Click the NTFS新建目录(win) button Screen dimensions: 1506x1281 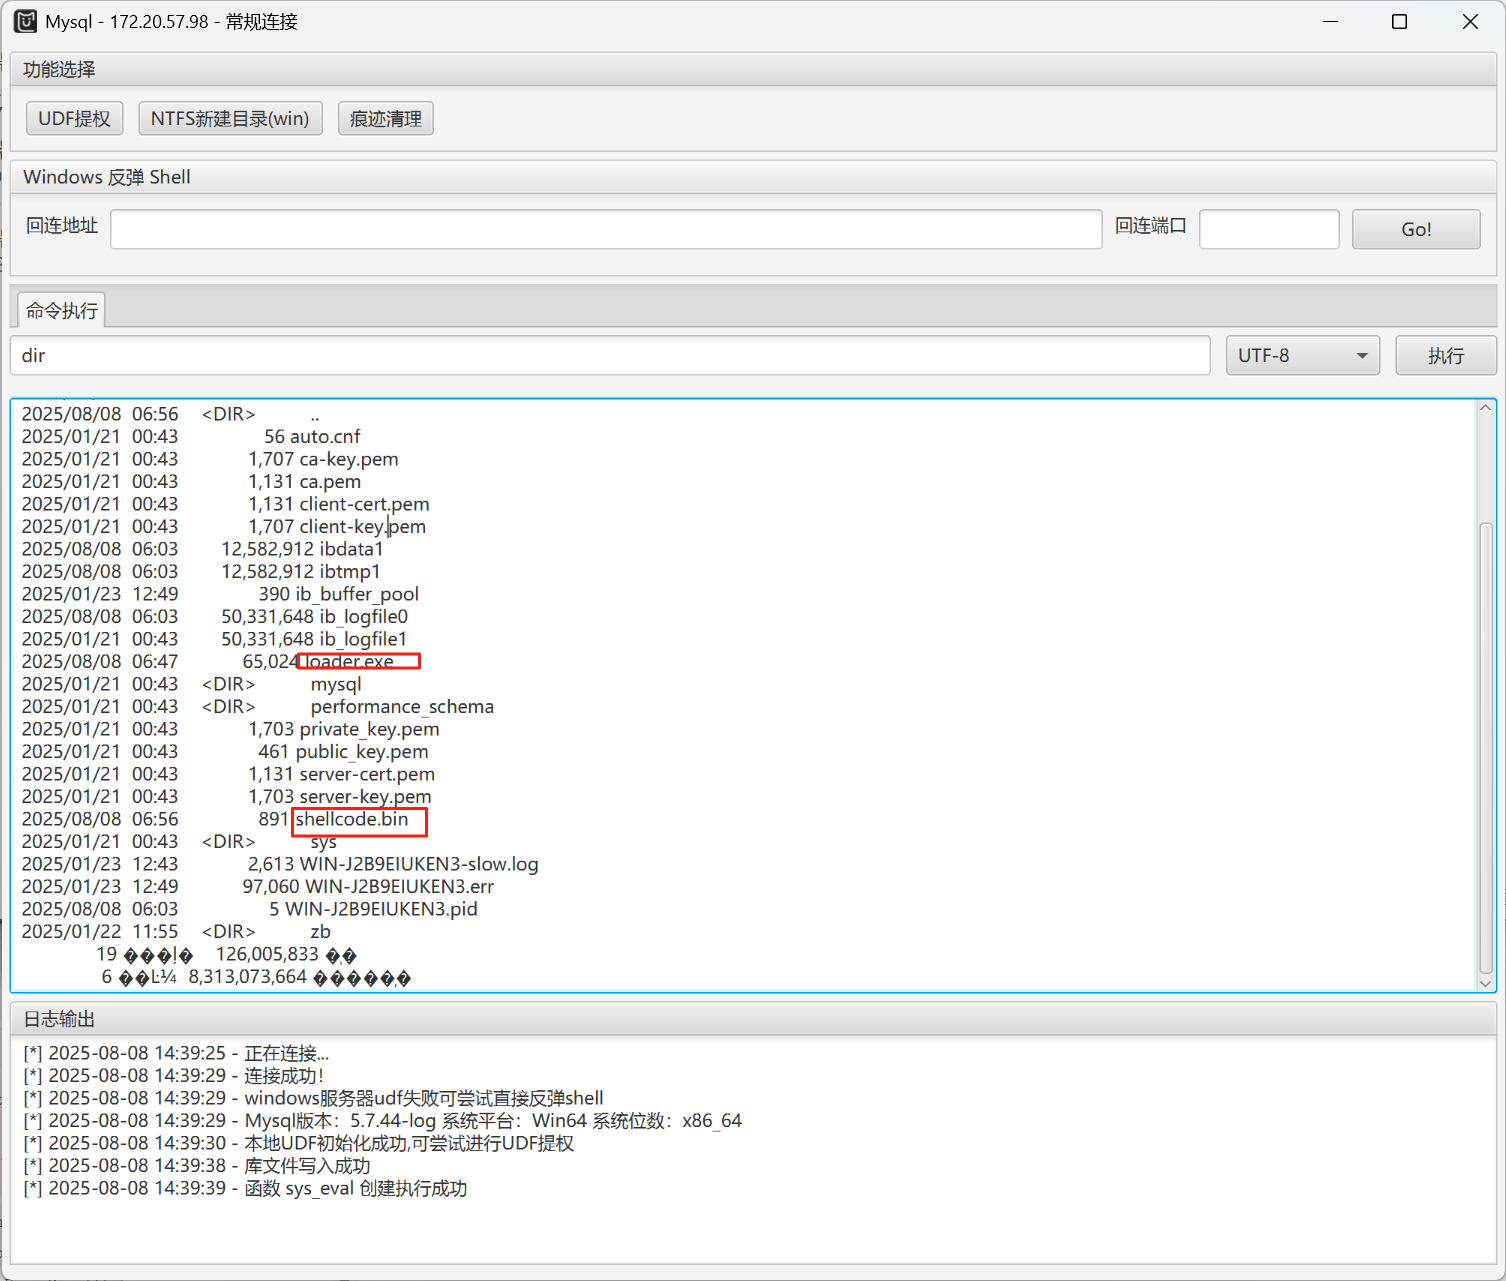pos(230,118)
